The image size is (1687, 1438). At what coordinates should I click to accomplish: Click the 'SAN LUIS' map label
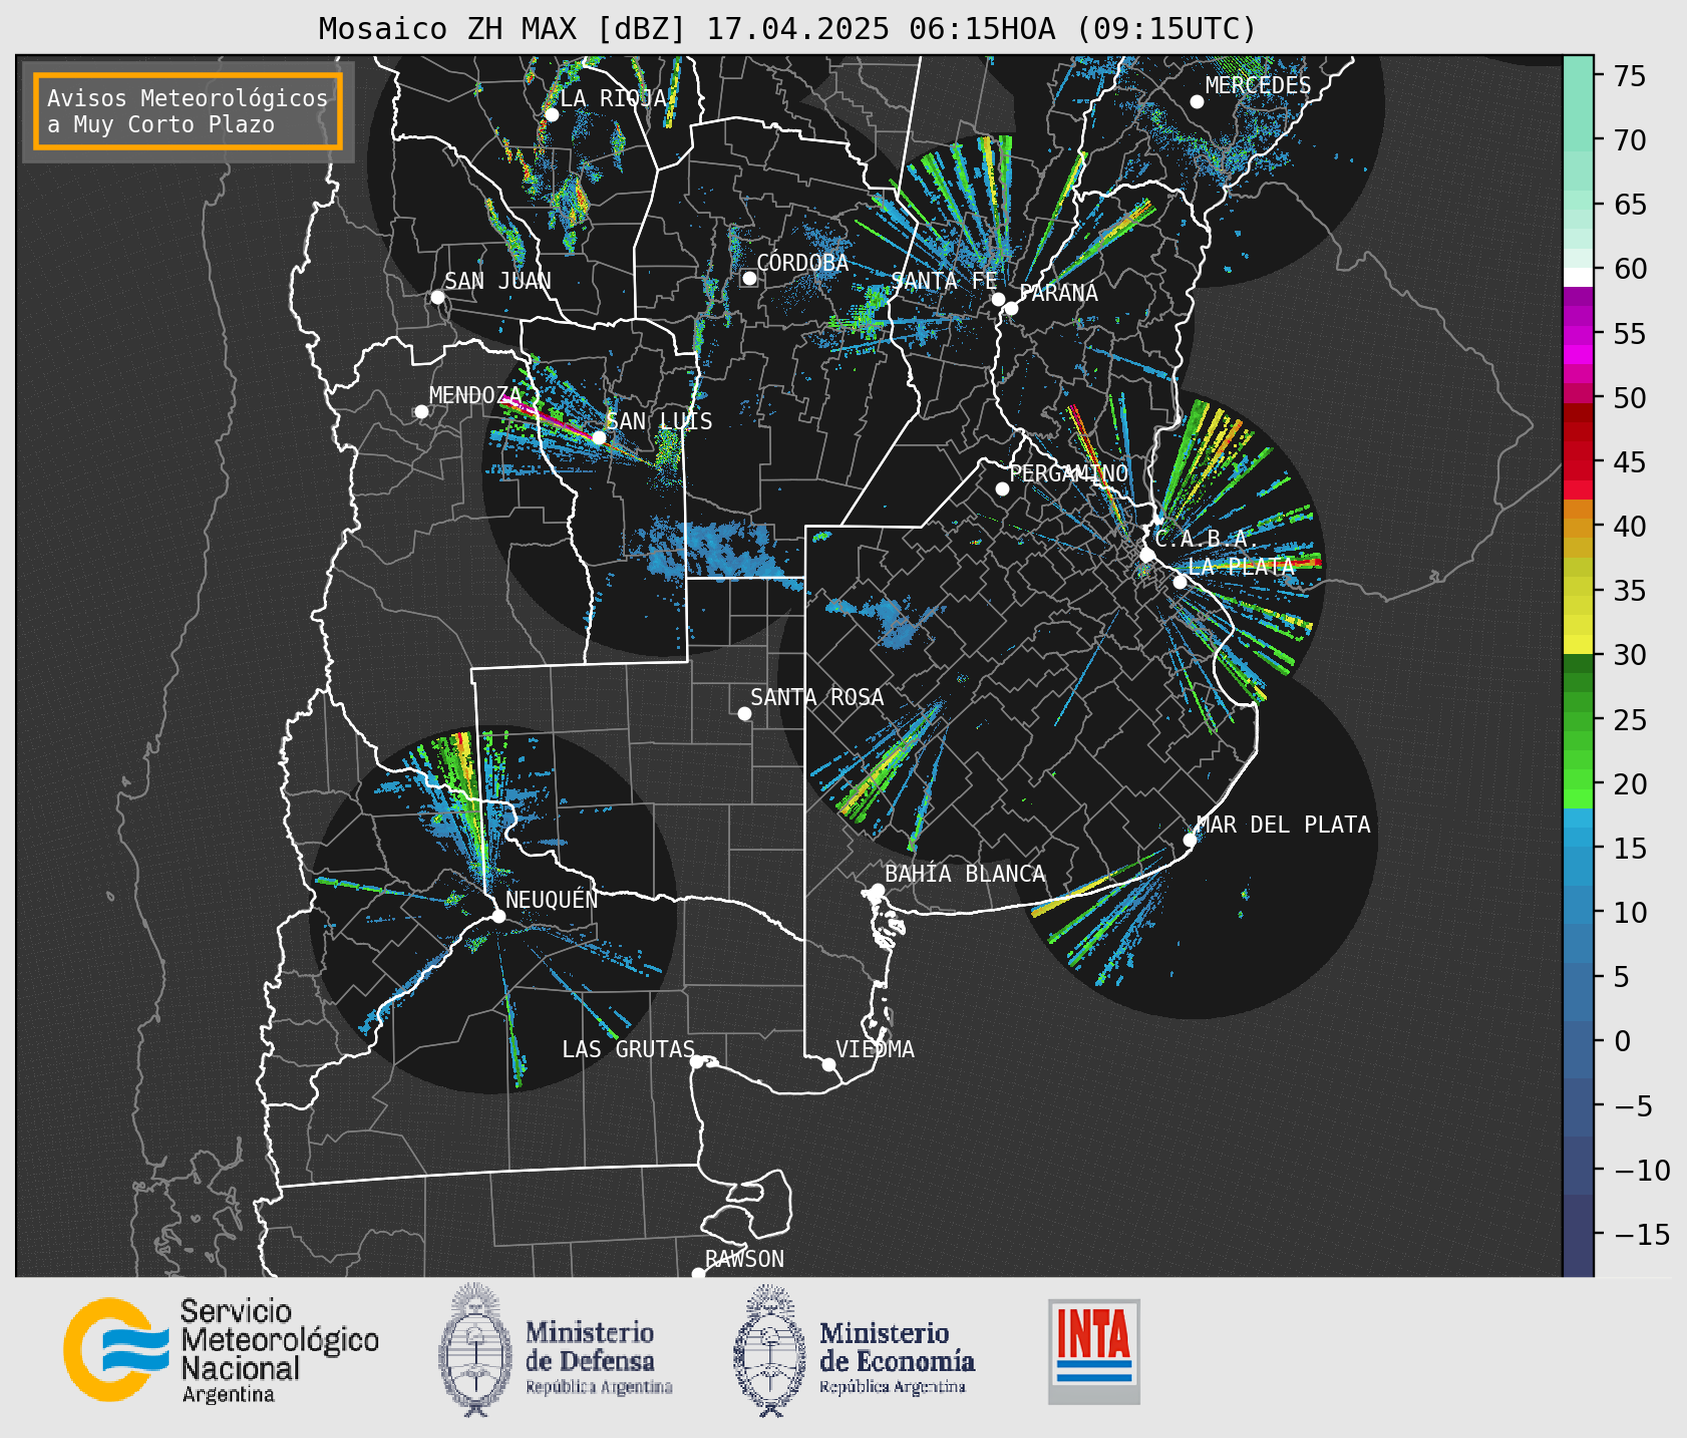pyautogui.click(x=660, y=421)
